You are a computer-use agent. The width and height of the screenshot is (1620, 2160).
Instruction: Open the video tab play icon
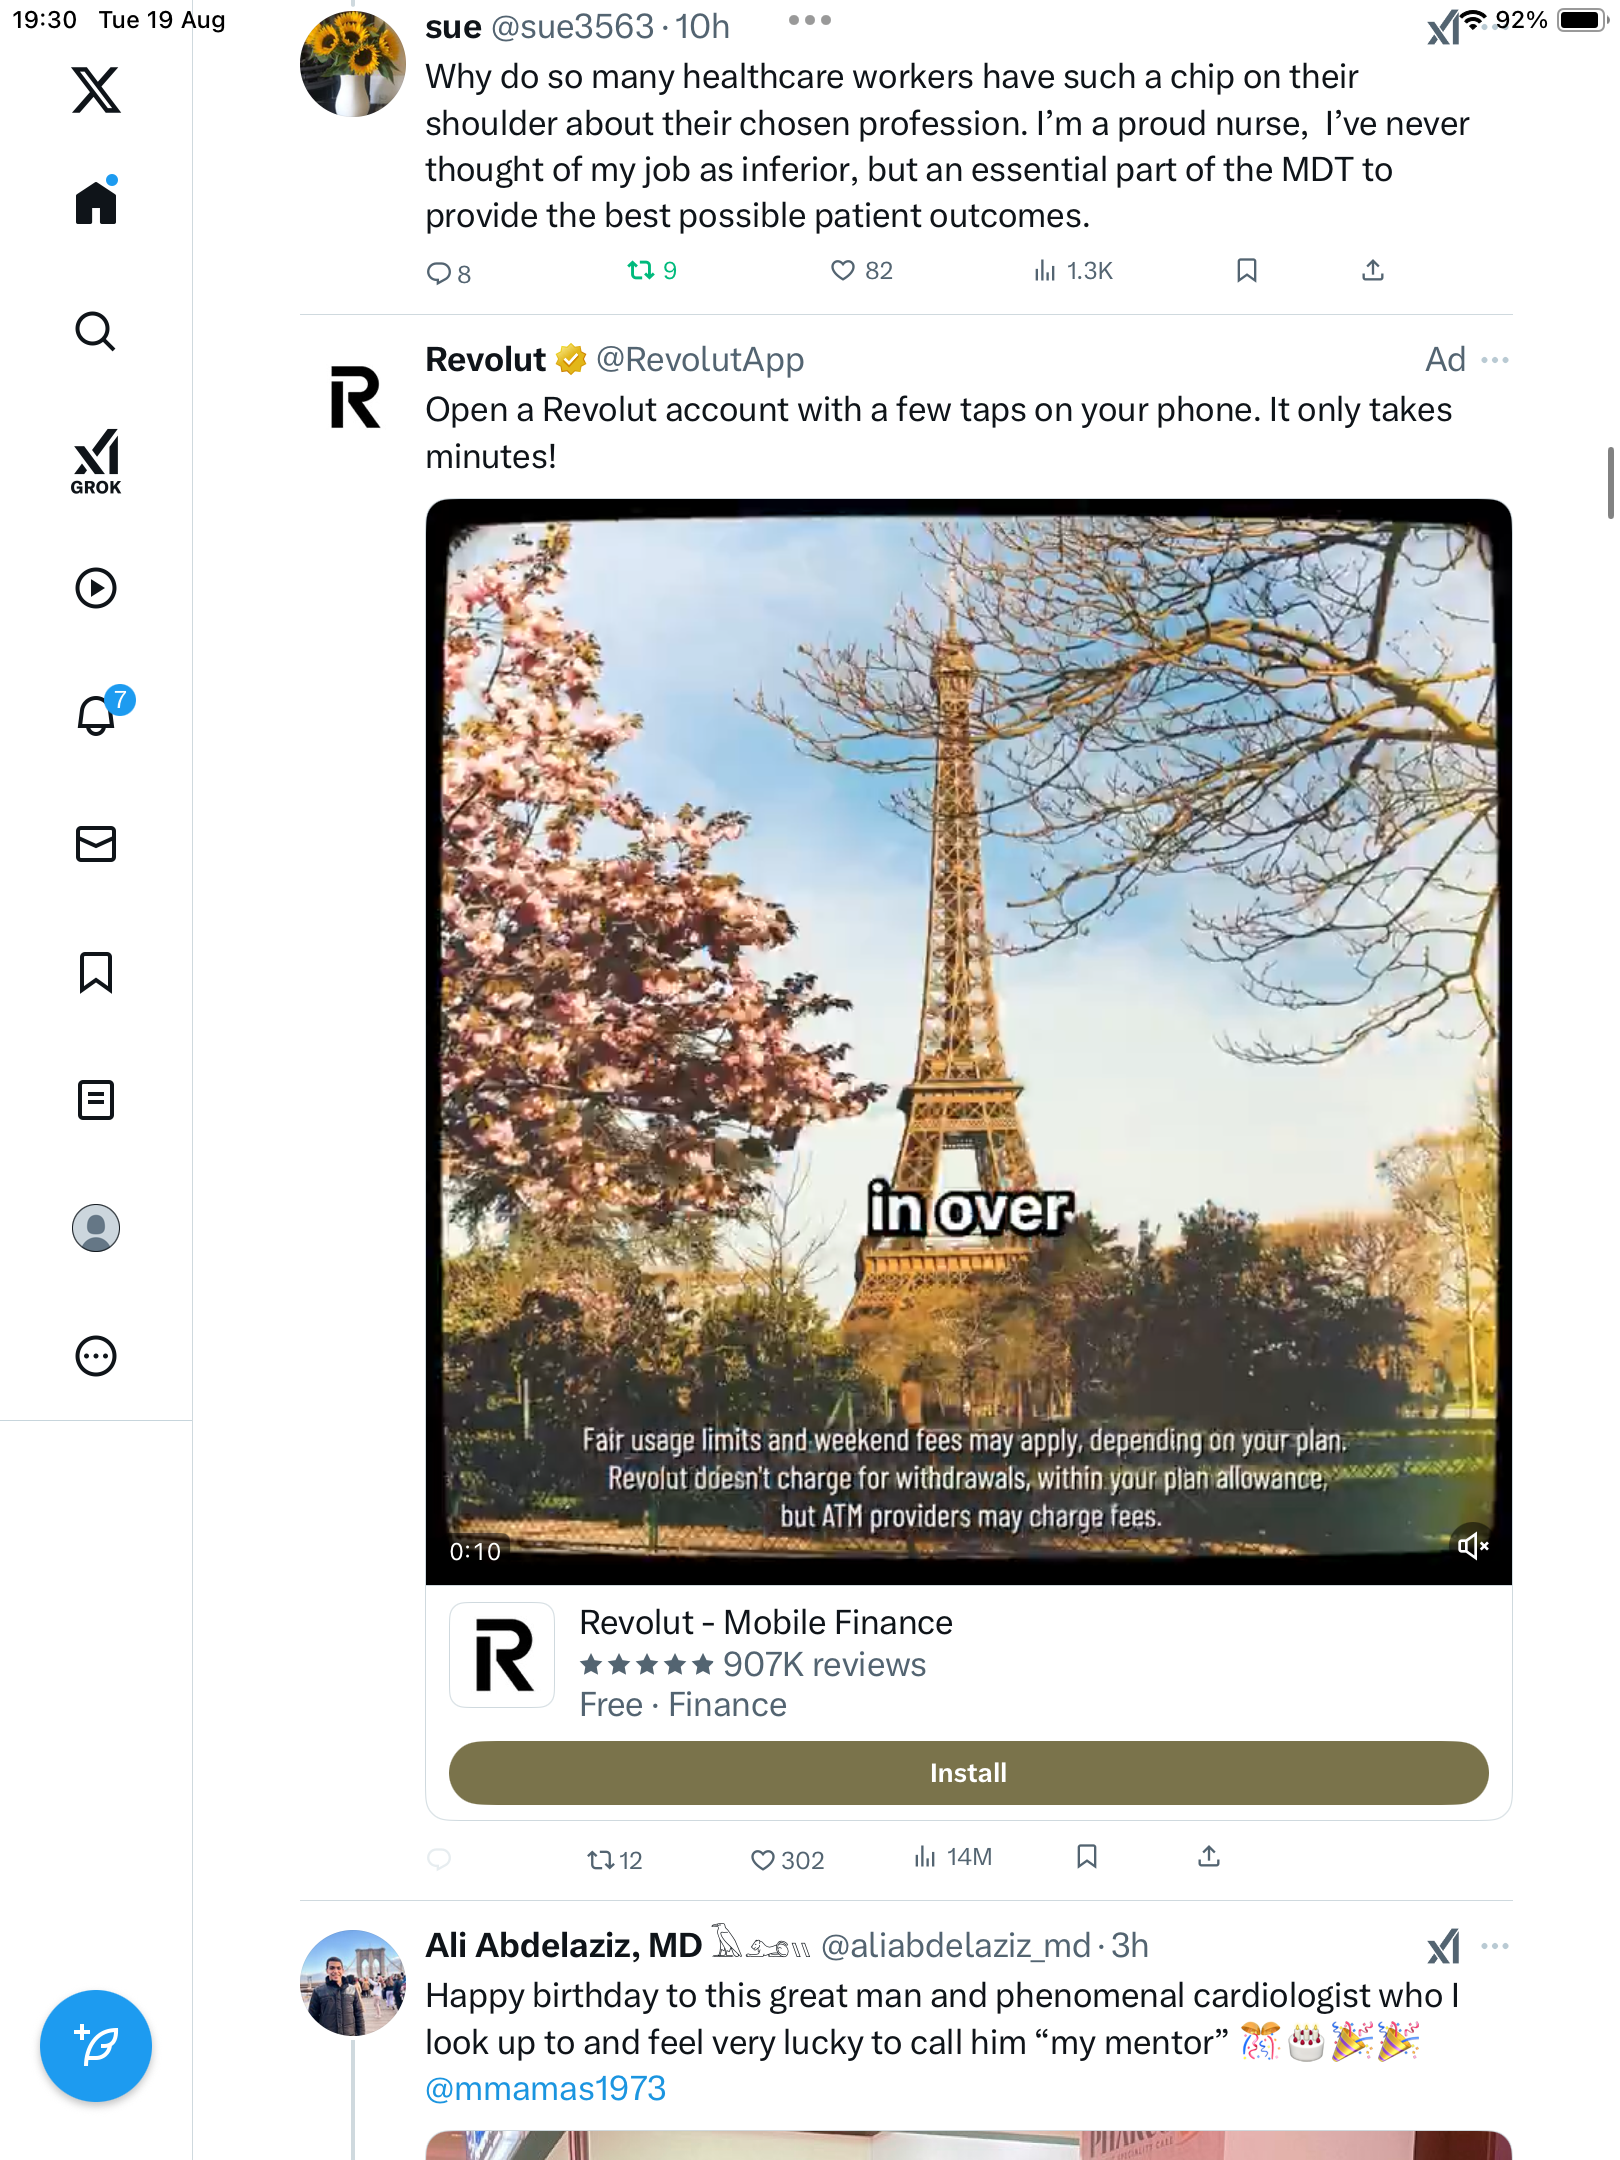tap(96, 588)
